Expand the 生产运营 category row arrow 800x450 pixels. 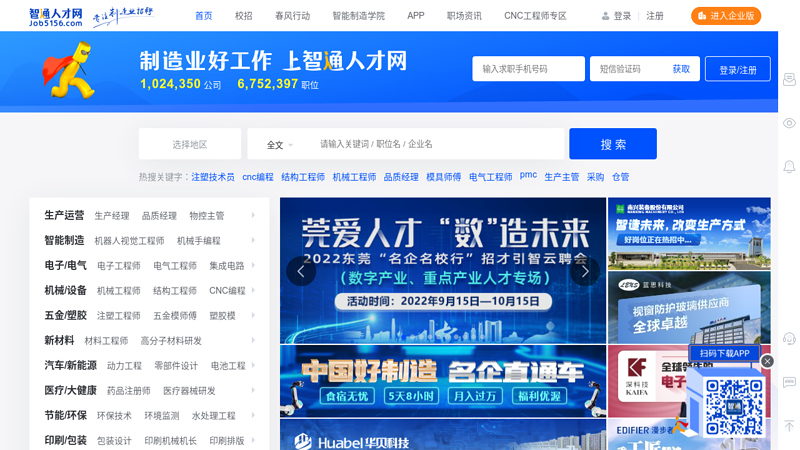click(x=253, y=215)
